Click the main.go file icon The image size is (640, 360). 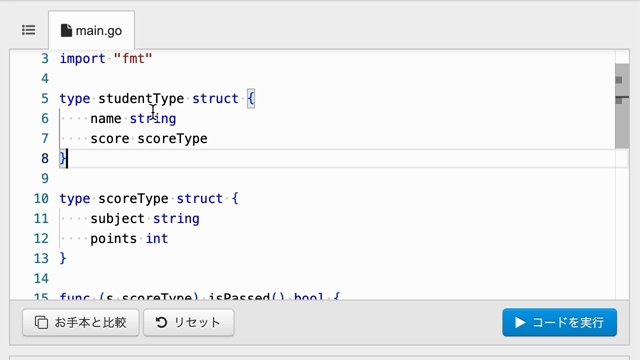tap(66, 31)
